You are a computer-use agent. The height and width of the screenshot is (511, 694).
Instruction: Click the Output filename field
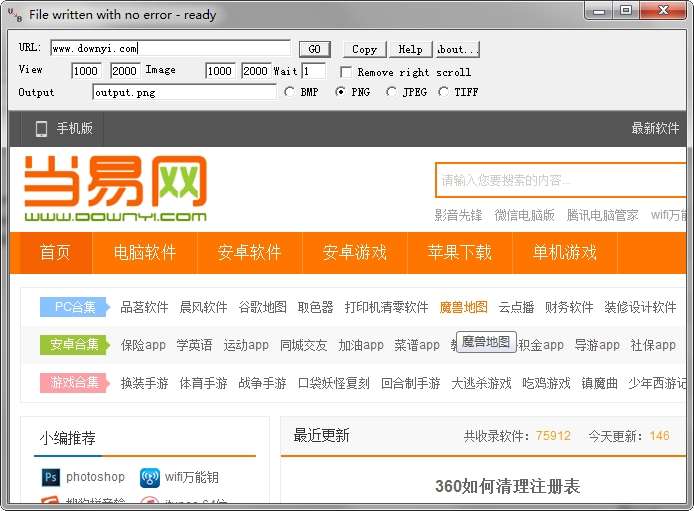click(x=185, y=92)
